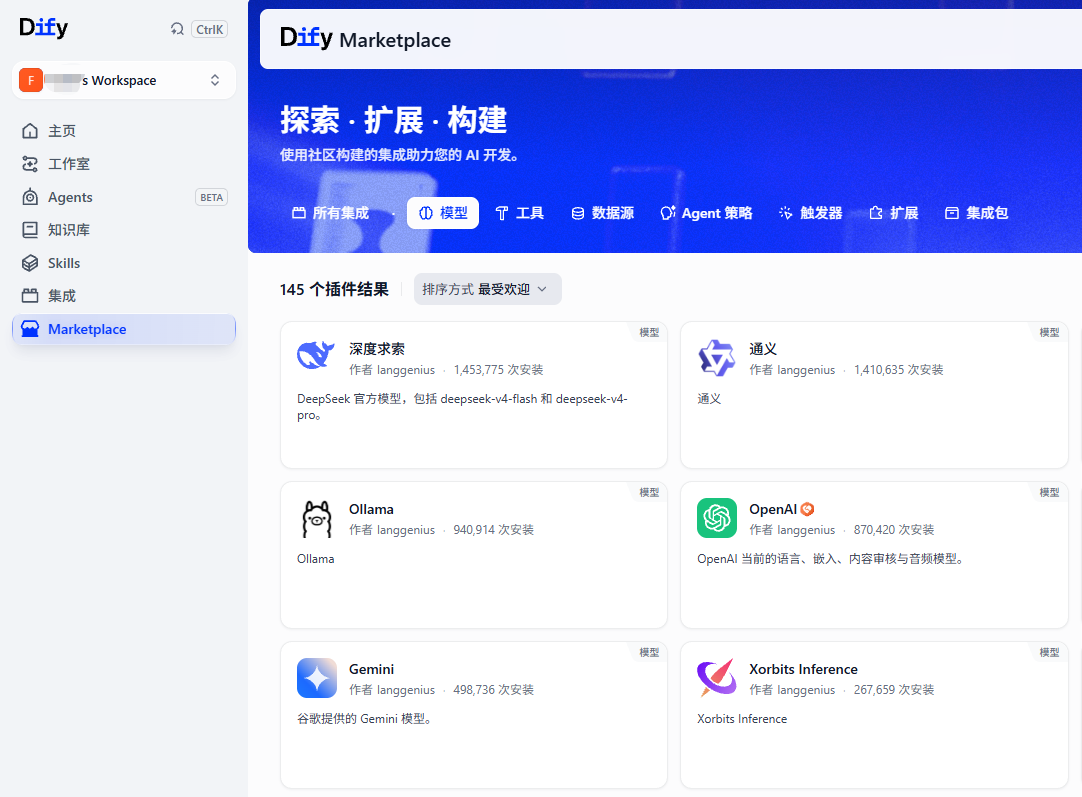Click the Ollama llama icon
The width and height of the screenshot is (1082, 797).
tap(317, 518)
